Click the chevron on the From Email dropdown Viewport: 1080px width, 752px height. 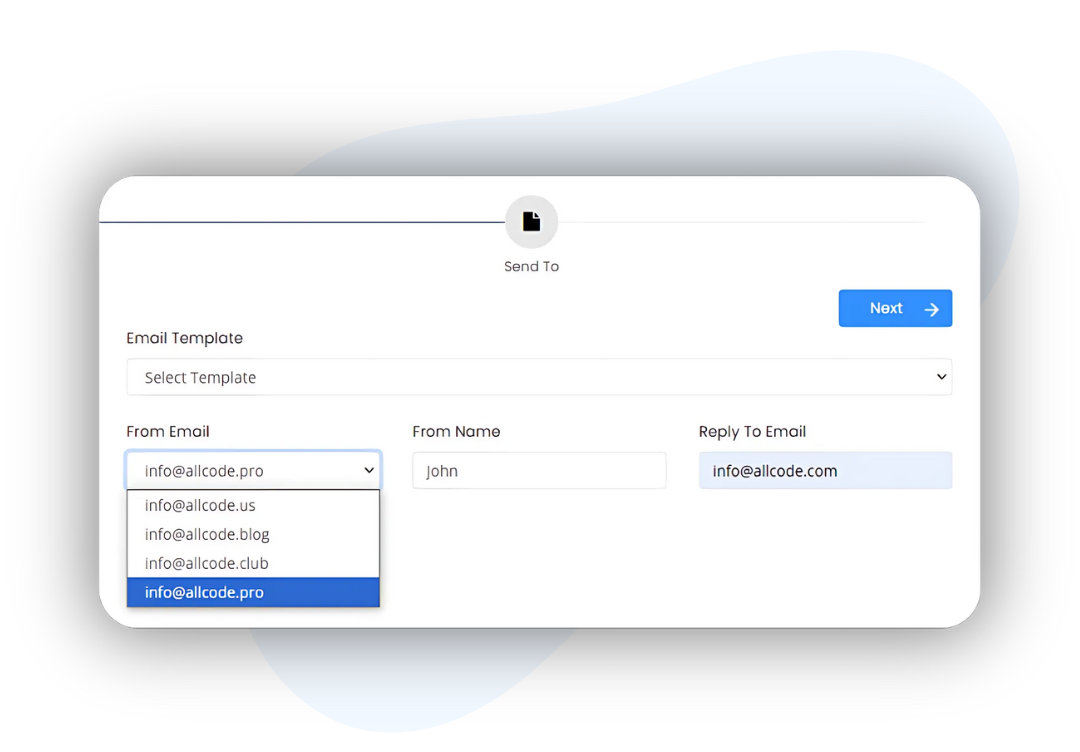369,470
